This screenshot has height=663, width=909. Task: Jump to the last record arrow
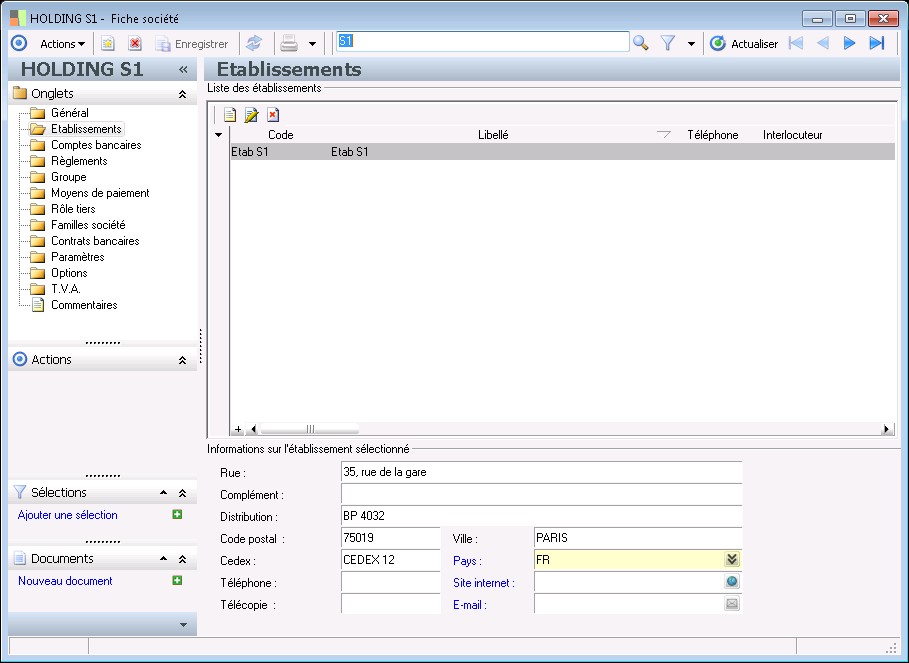coord(877,43)
